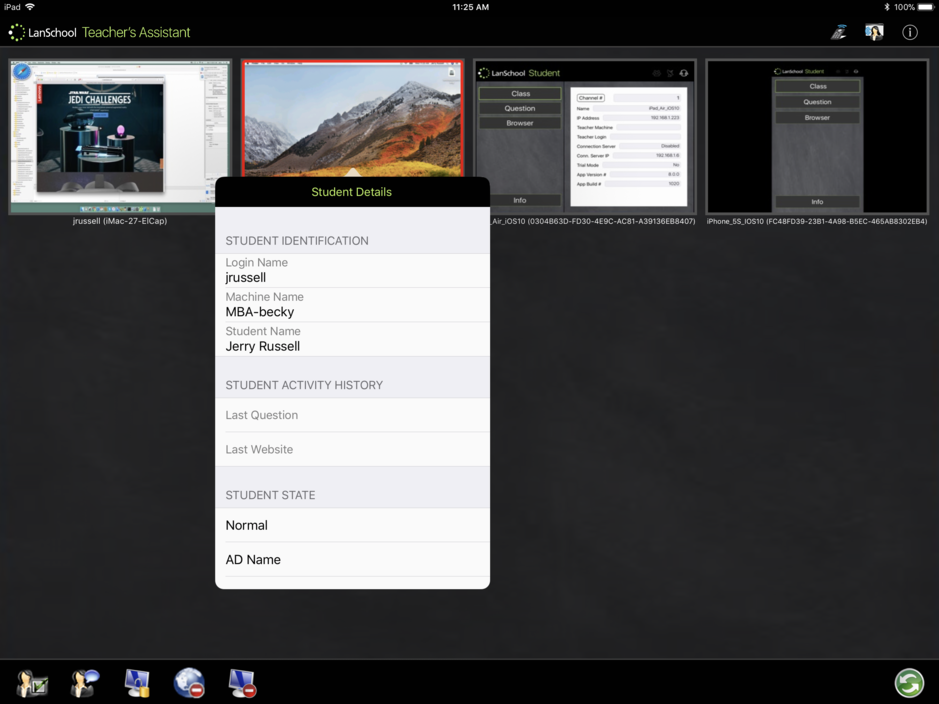Click the wireless remote device icon
Image resolution: width=939 pixels, height=704 pixels.
tap(839, 32)
